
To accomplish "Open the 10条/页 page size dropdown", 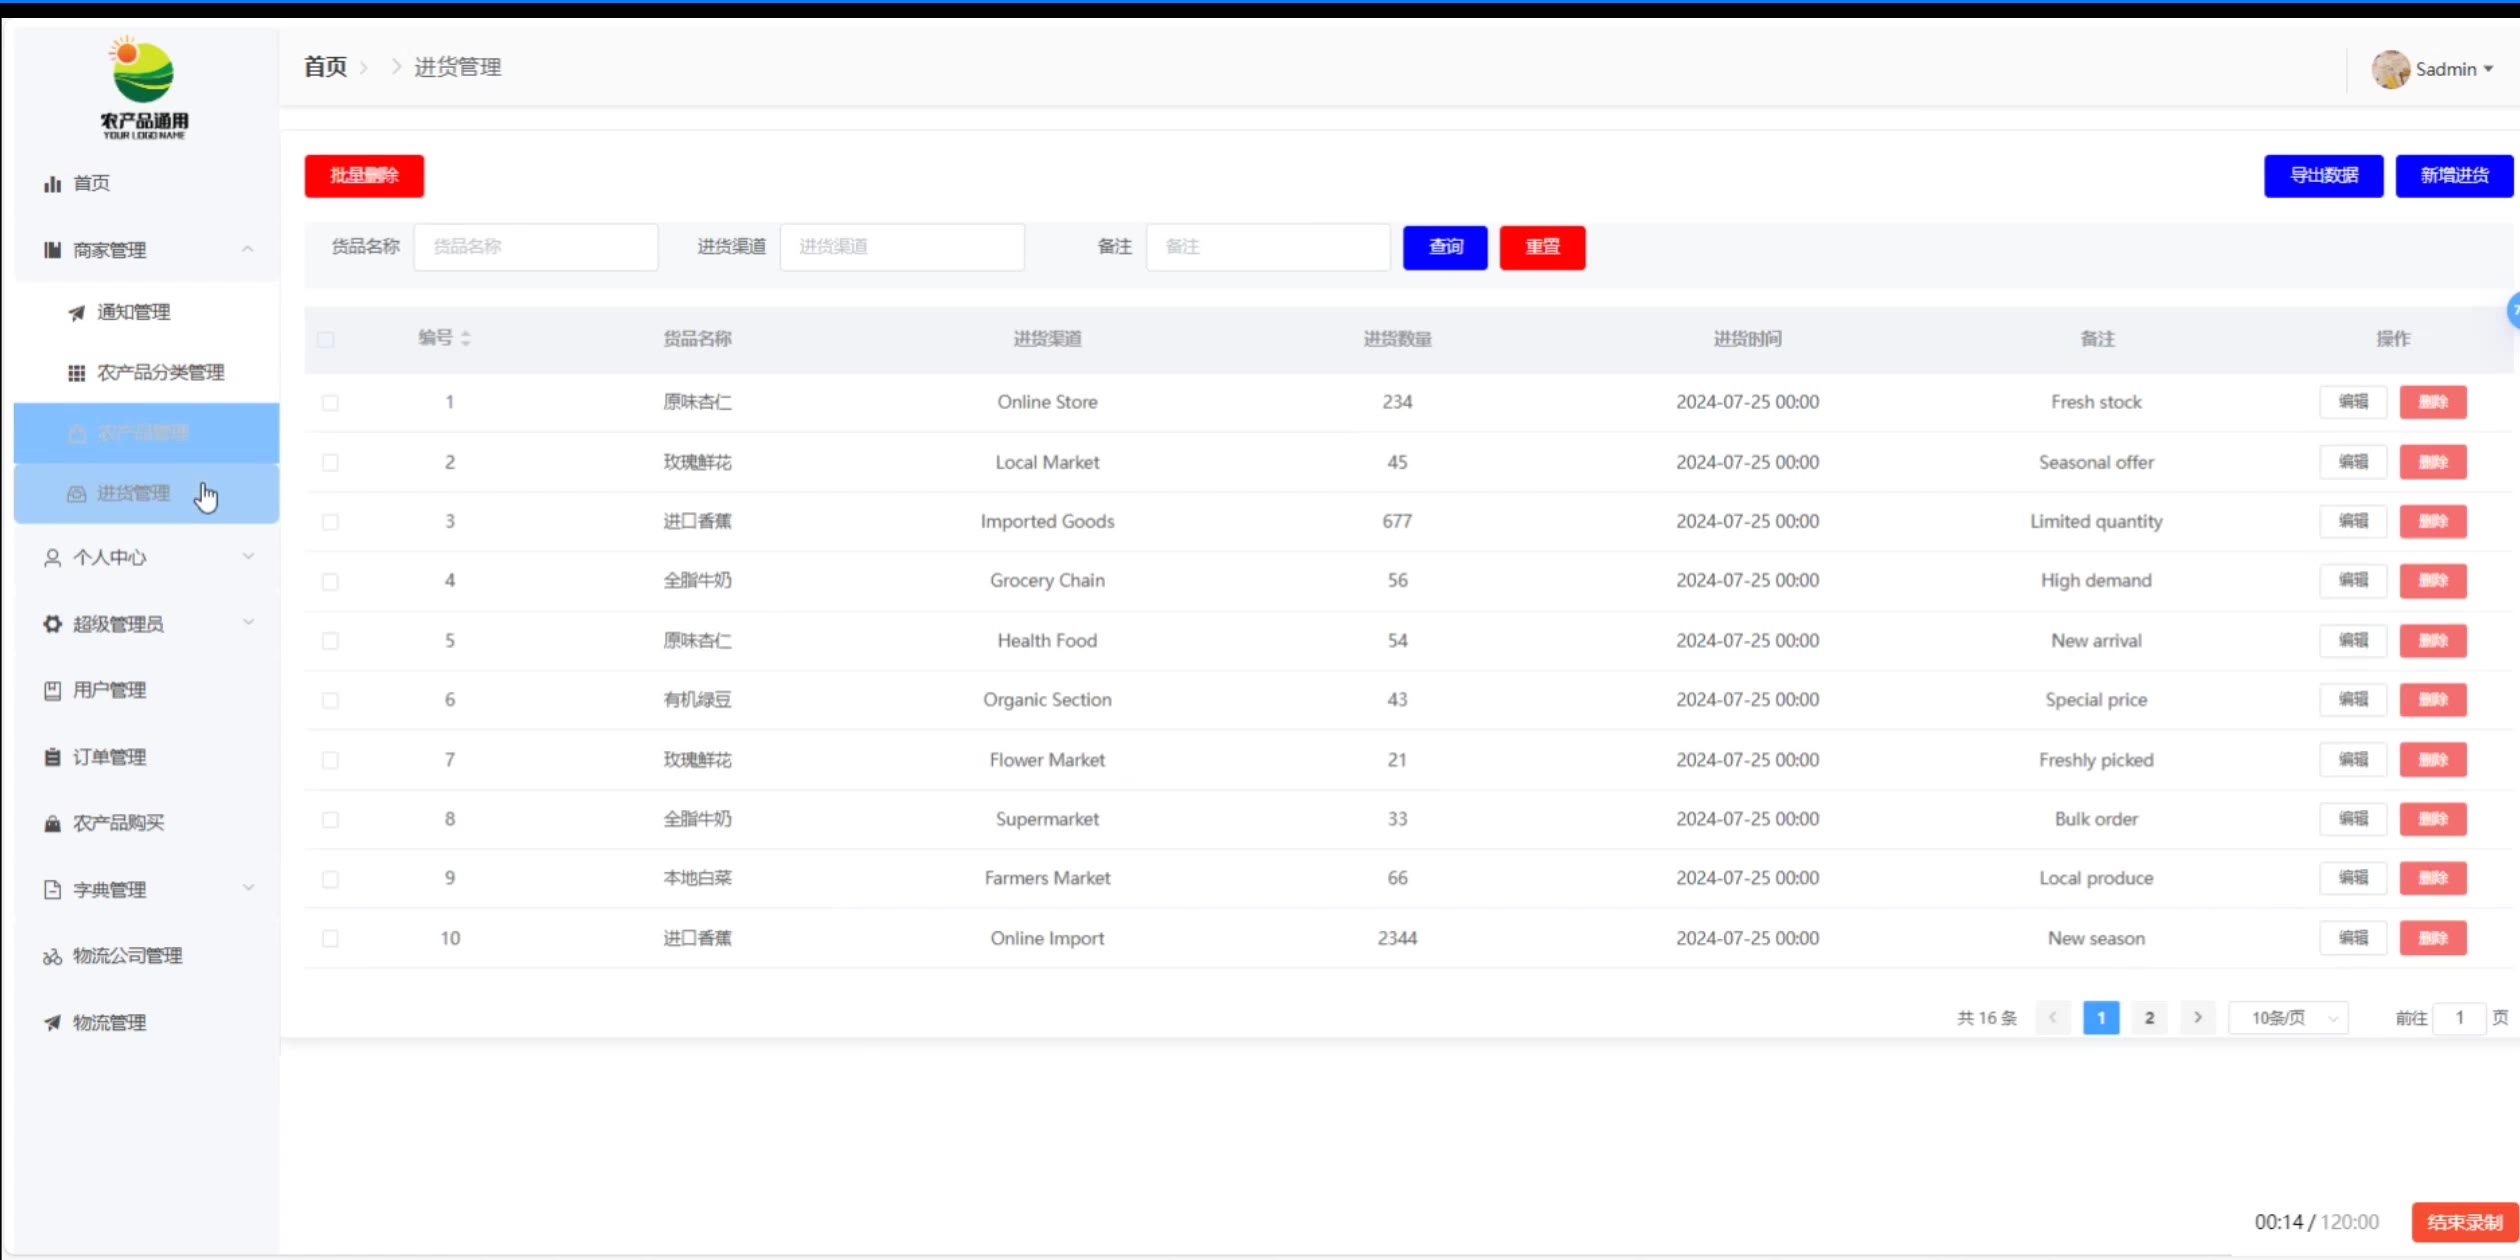I will point(2289,1018).
